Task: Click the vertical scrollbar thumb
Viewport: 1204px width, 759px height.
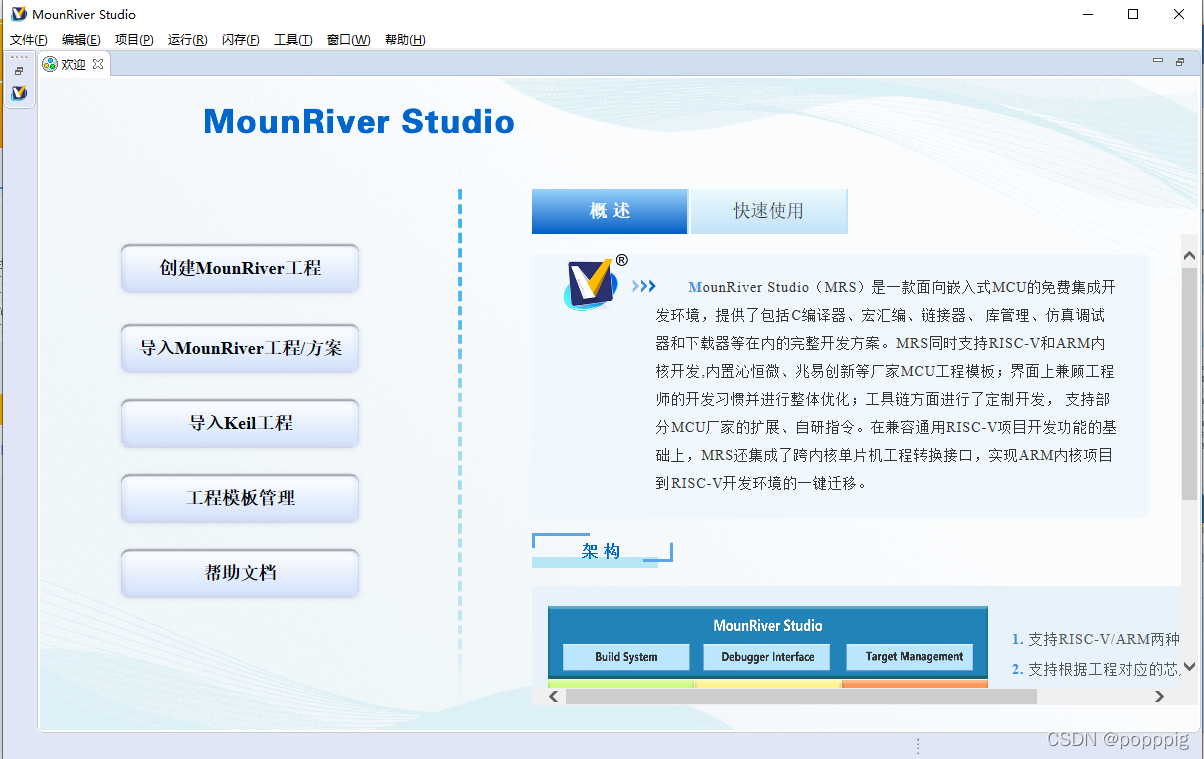Action: (1189, 383)
